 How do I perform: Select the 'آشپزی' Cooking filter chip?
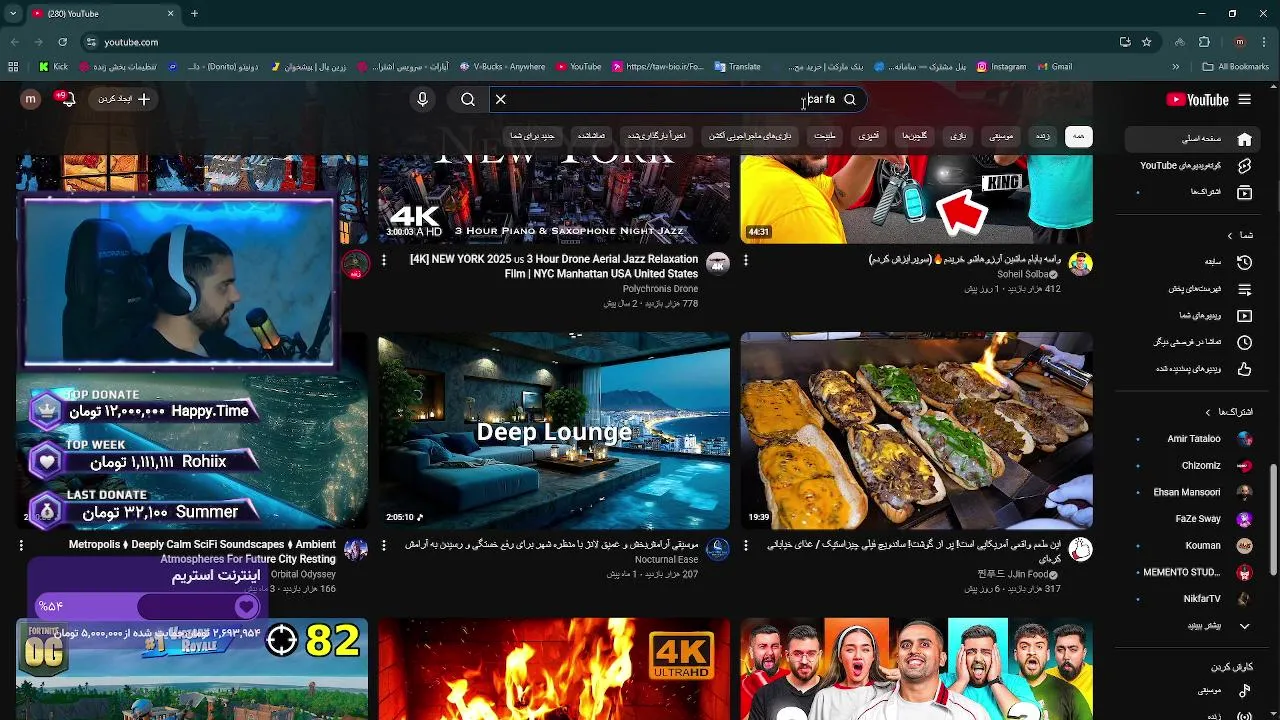click(x=868, y=136)
